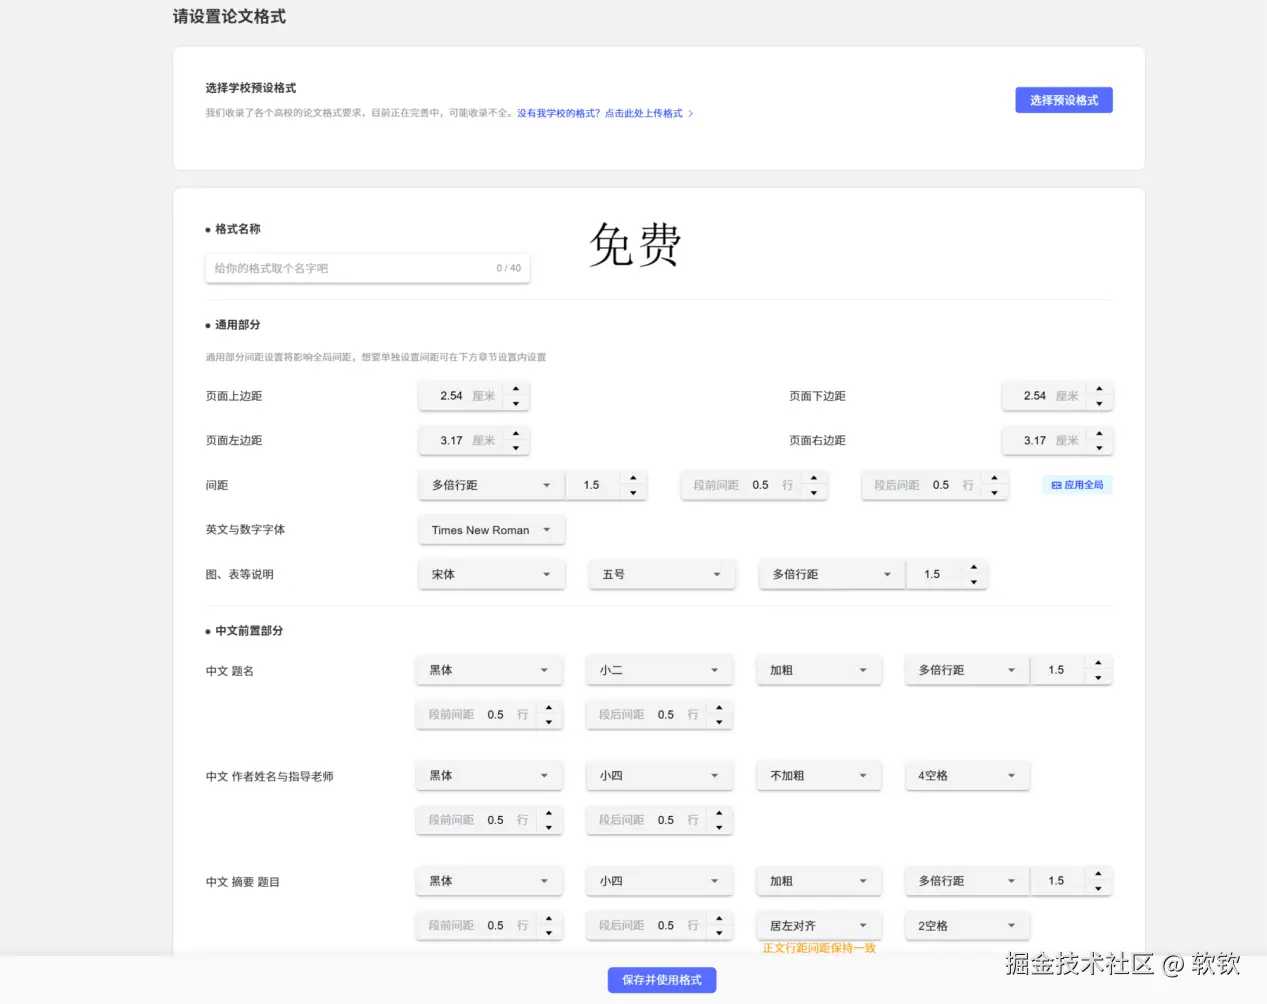Open the 五号 font size dropdown
This screenshot has width=1267, height=1004.
[x=661, y=574]
